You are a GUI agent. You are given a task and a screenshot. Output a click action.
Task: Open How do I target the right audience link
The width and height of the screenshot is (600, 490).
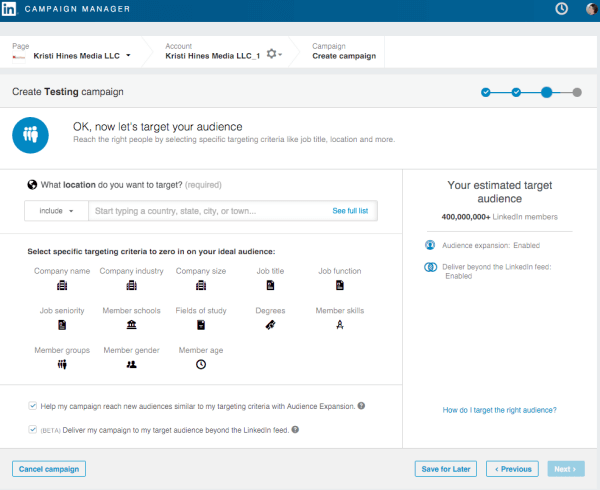point(499,410)
